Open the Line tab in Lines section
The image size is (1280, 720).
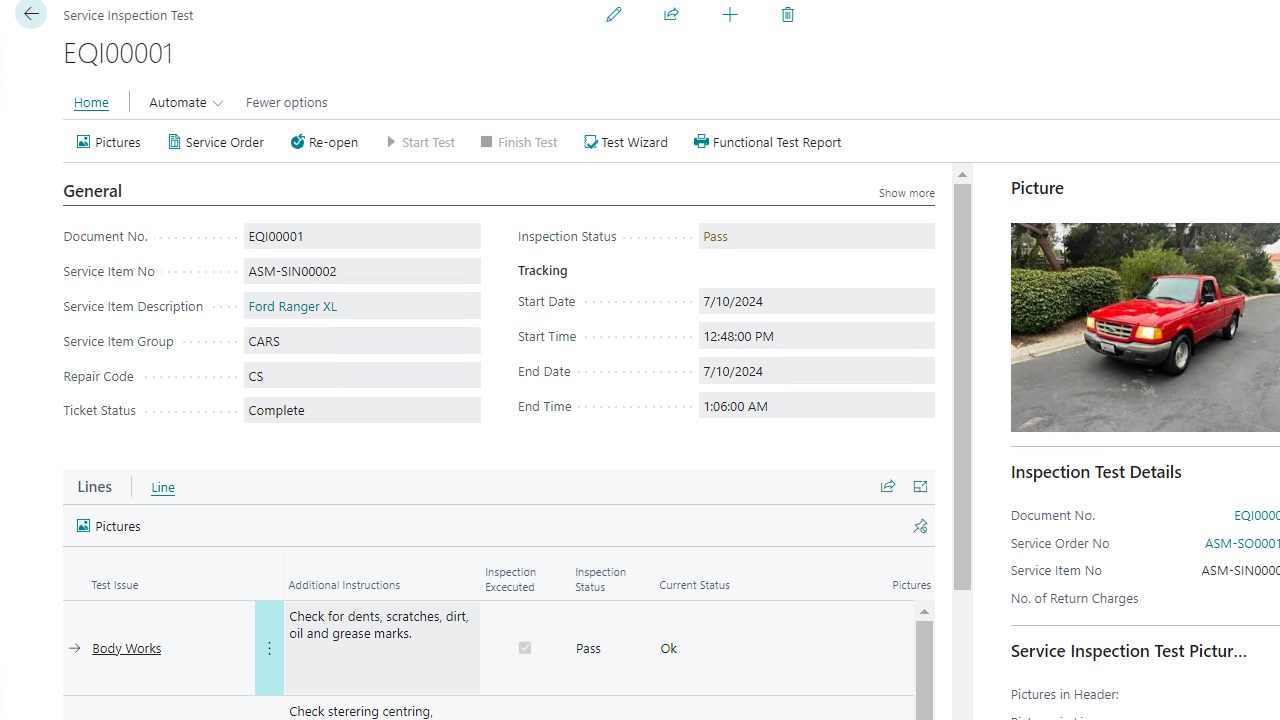click(163, 488)
